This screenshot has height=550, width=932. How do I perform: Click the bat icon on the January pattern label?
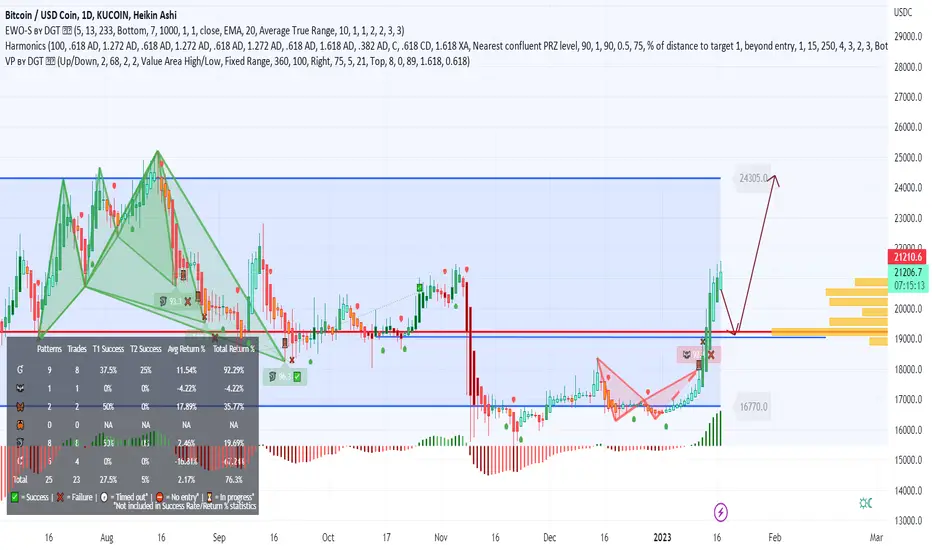(x=687, y=355)
